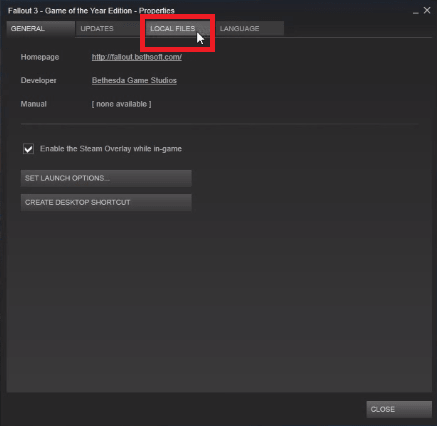
Task: Click Set Launch Options button
Action: point(106,178)
